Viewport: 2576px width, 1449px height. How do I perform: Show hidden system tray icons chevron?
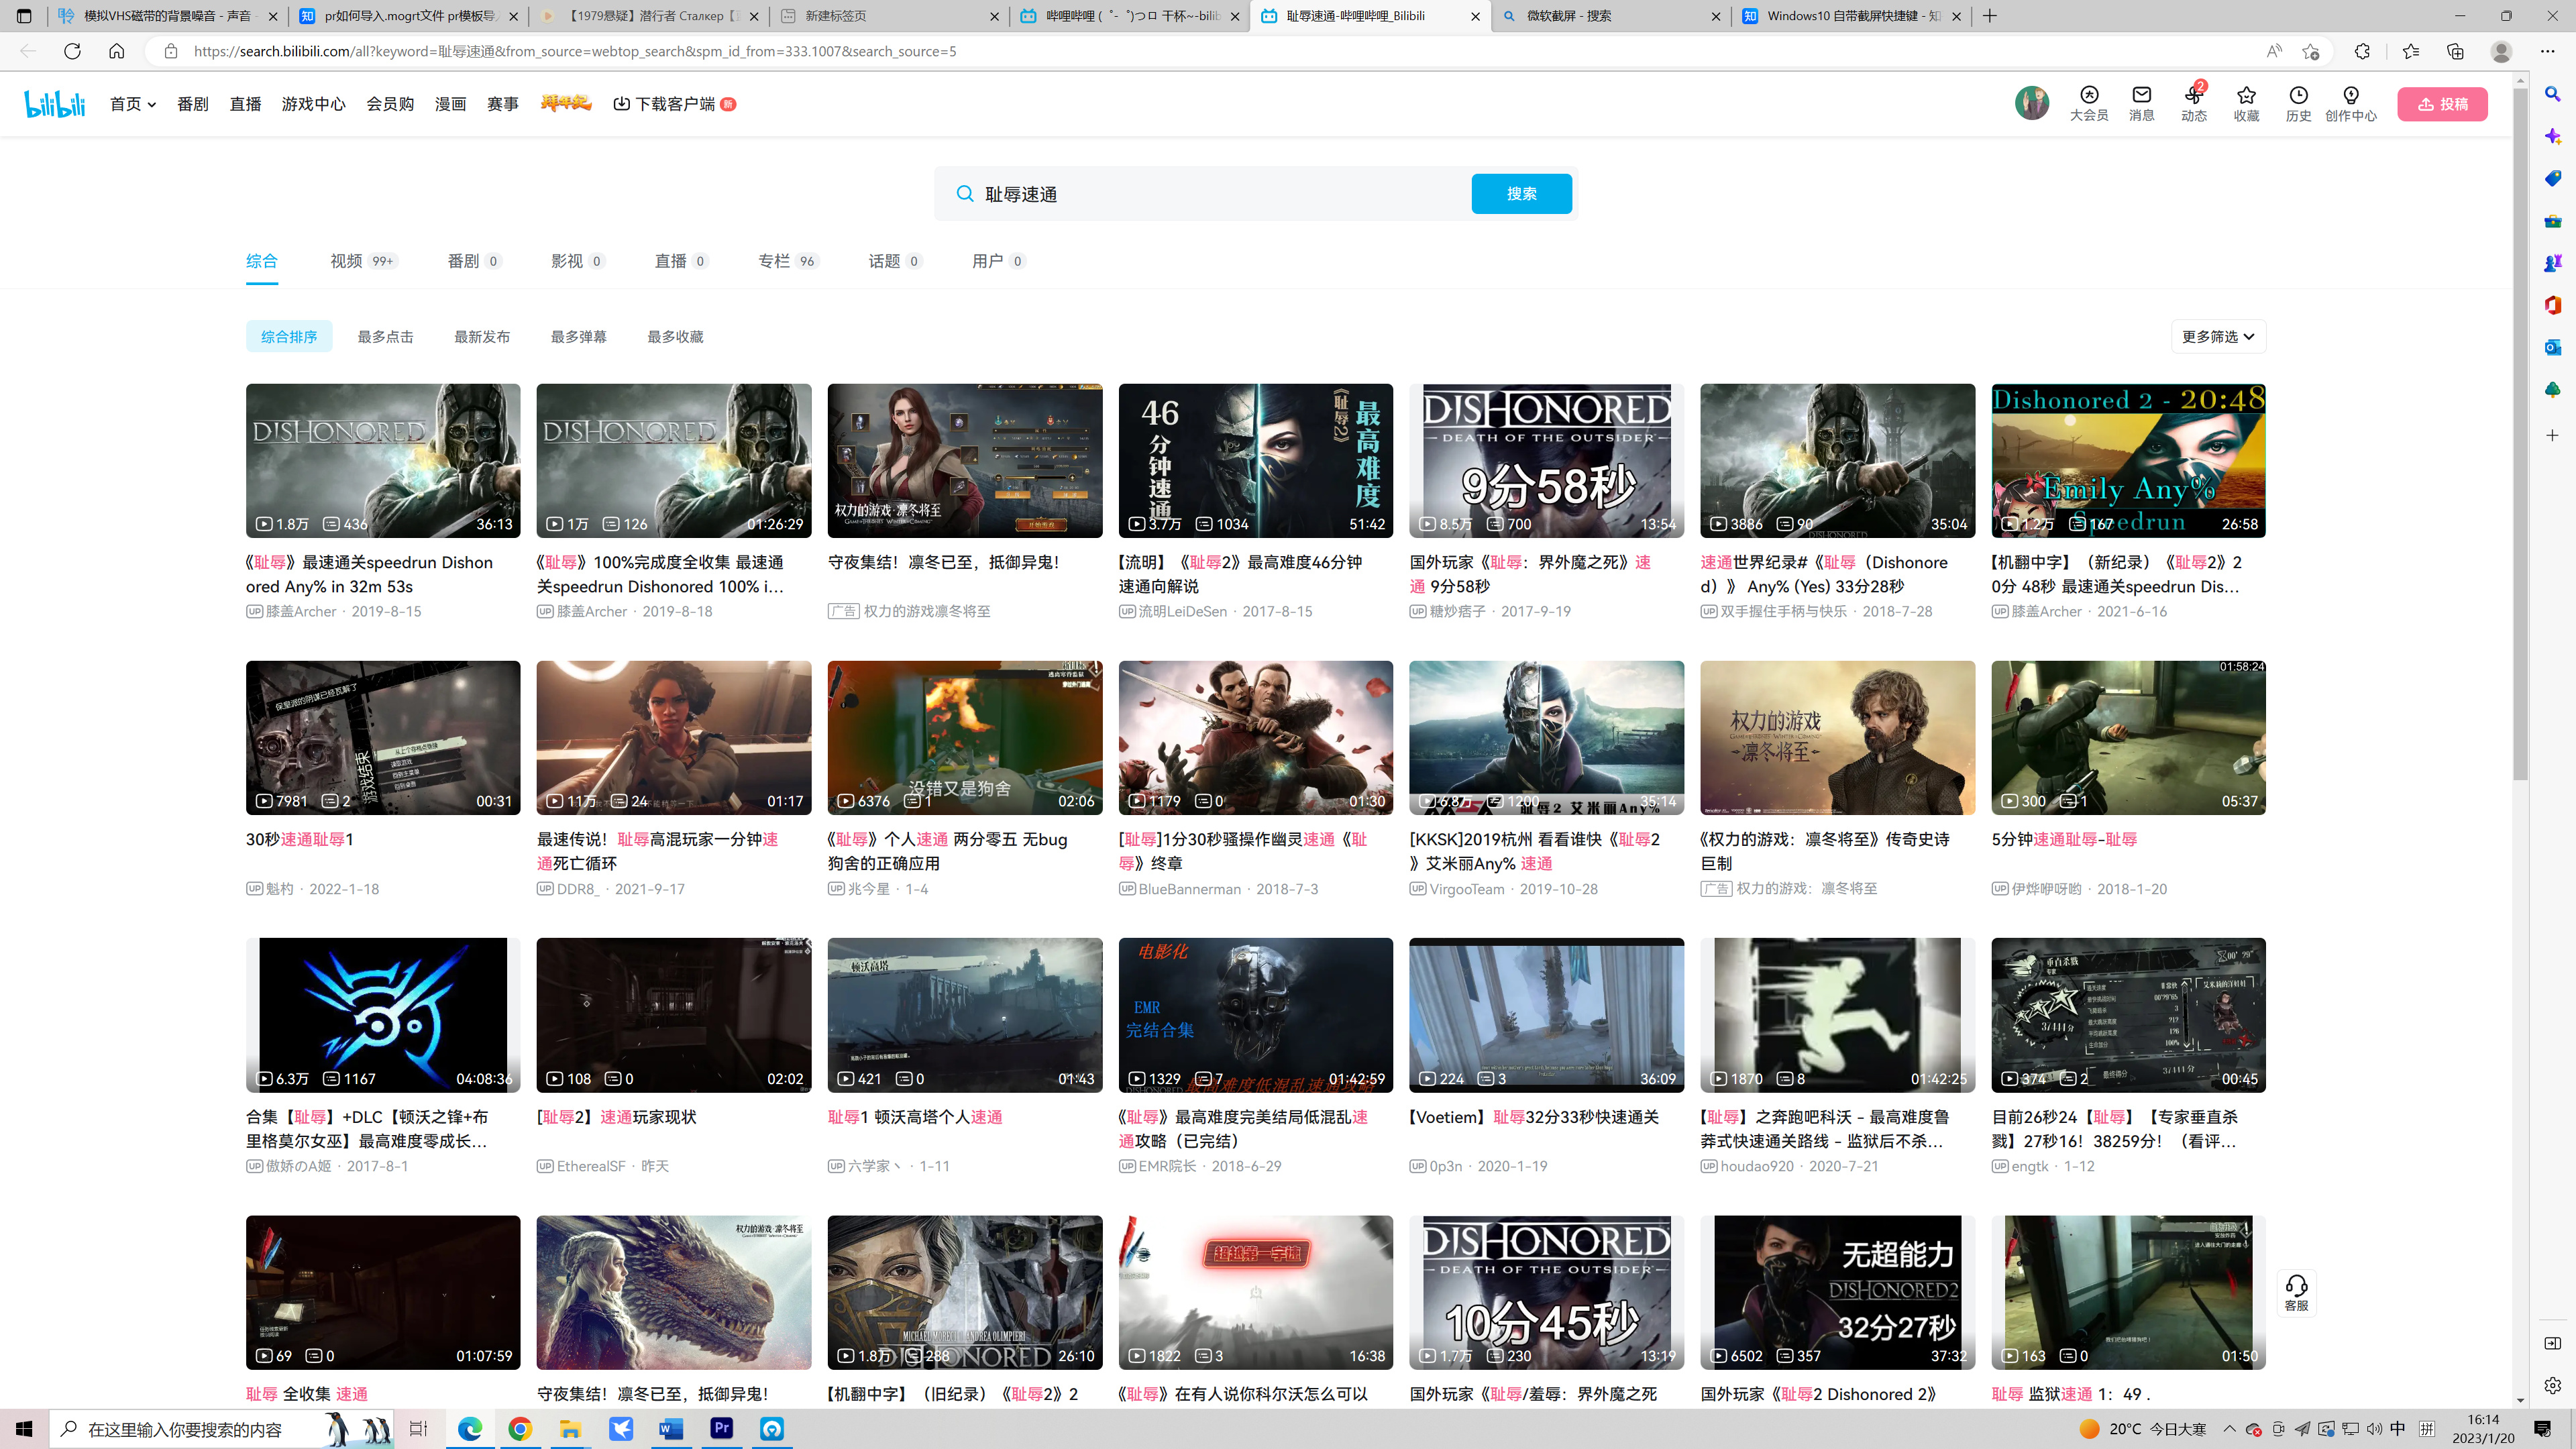2229,1429
